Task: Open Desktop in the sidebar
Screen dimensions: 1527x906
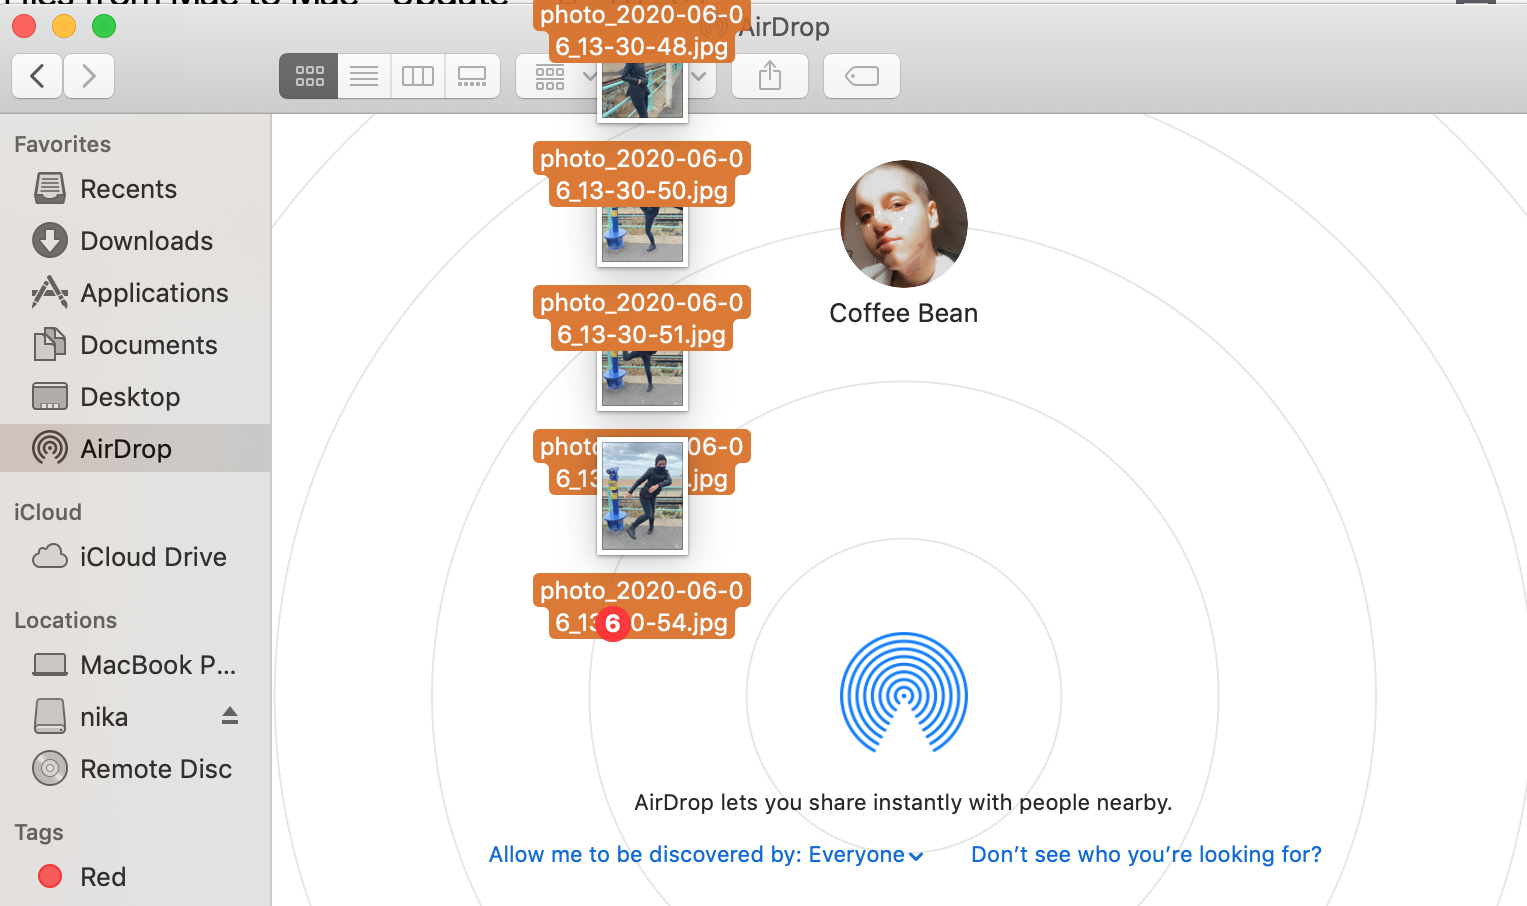Action: point(135,397)
